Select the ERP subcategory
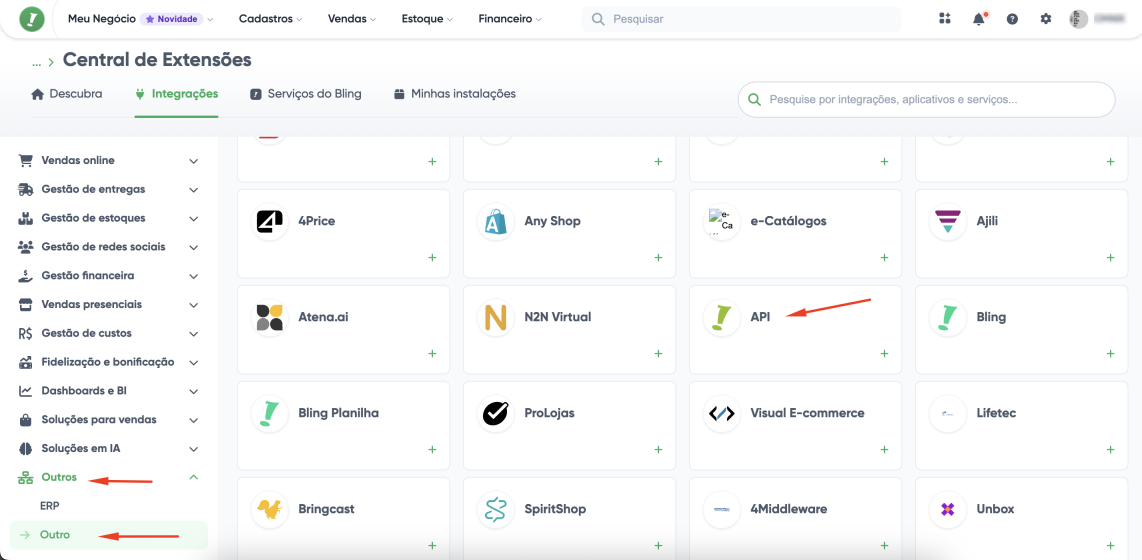This screenshot has width=1142, height=560. click(x=50, y=506)
